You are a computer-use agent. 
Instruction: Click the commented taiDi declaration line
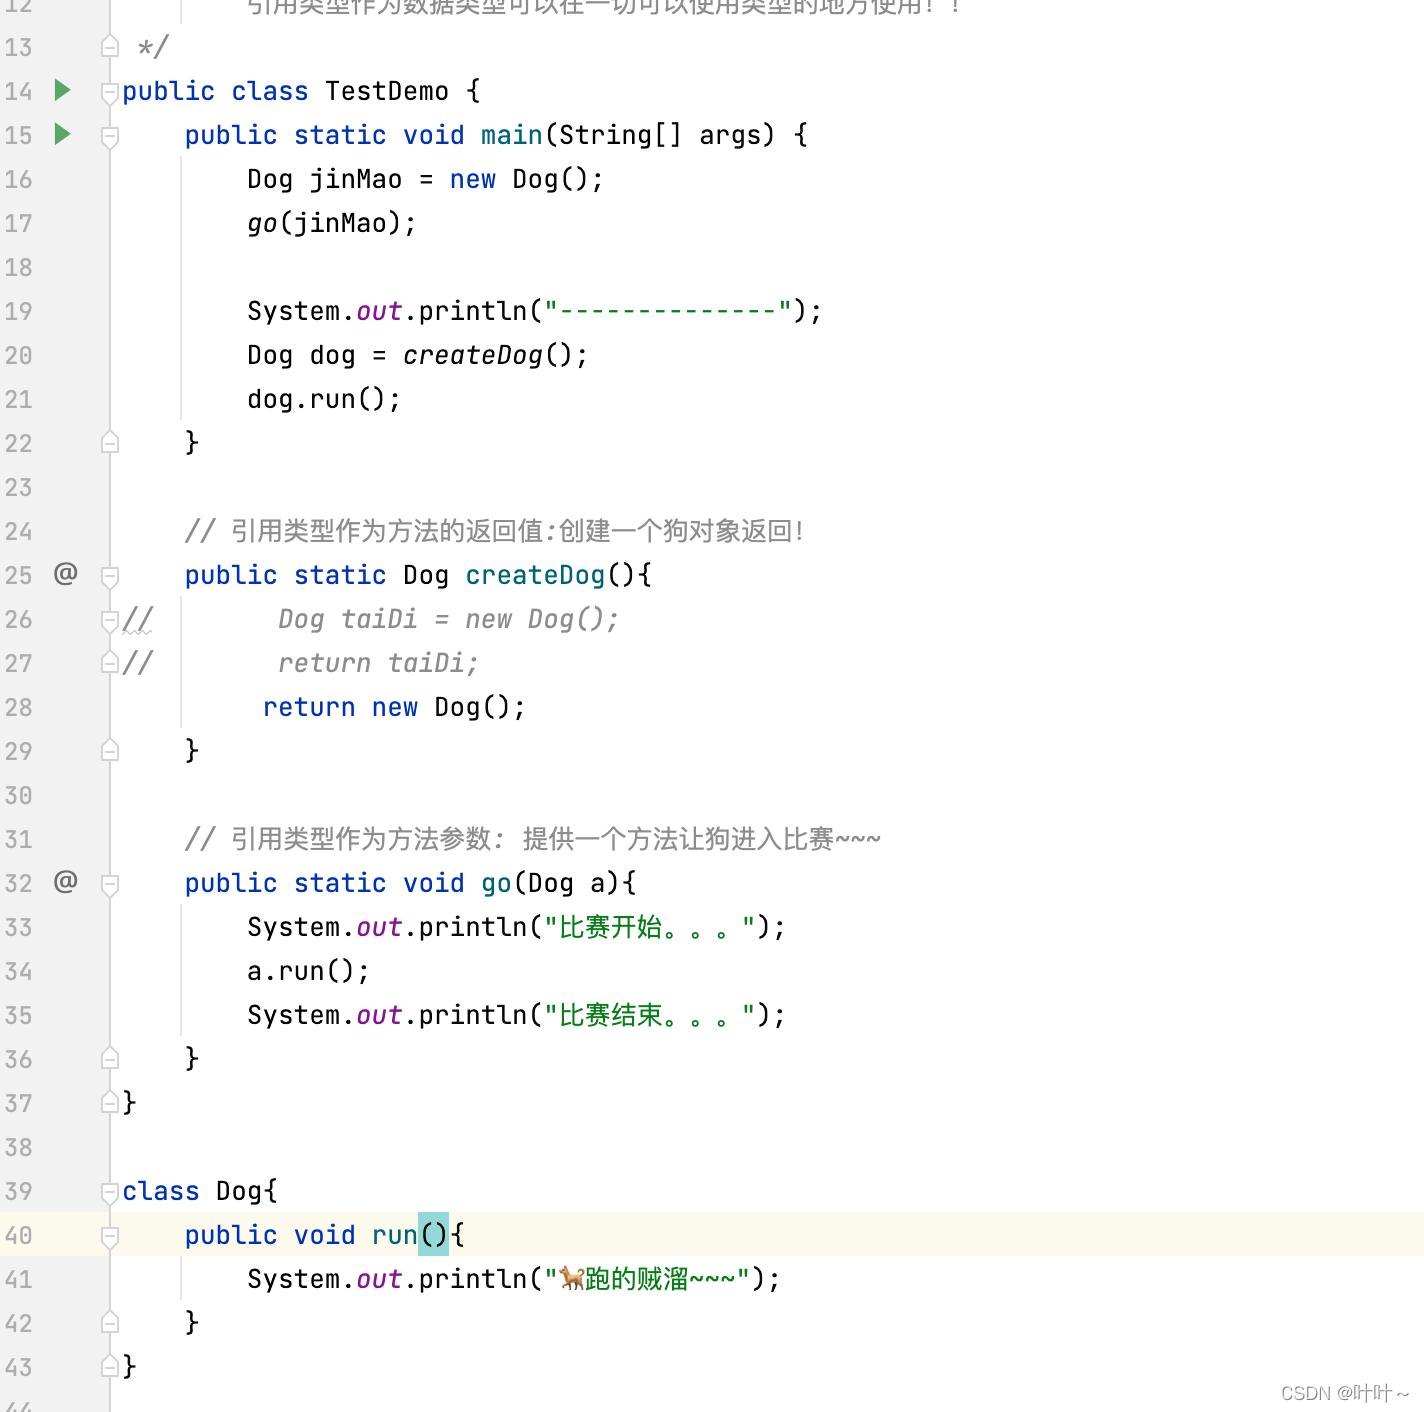tap(449, 619)
